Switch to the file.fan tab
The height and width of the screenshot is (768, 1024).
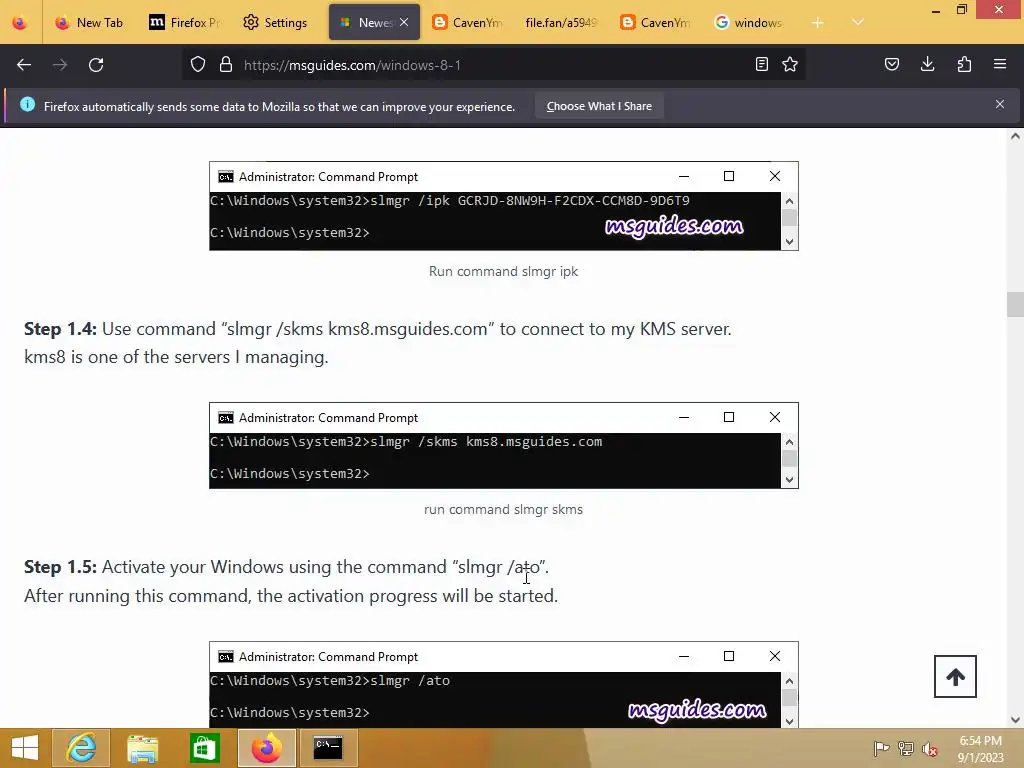click(560, 22)
